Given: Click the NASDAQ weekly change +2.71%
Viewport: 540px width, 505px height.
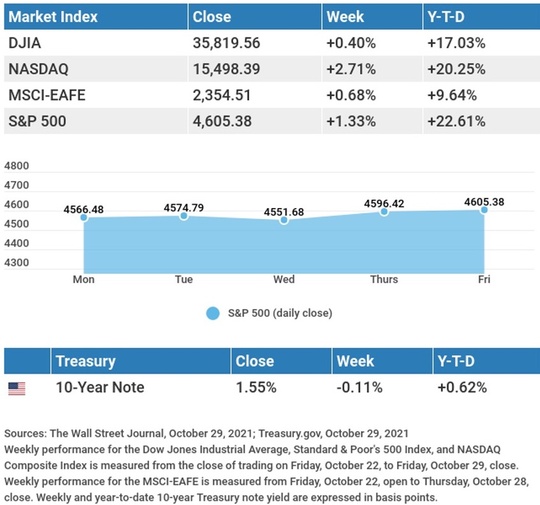Looking at the screenshot, I should [x=351, y=69].
